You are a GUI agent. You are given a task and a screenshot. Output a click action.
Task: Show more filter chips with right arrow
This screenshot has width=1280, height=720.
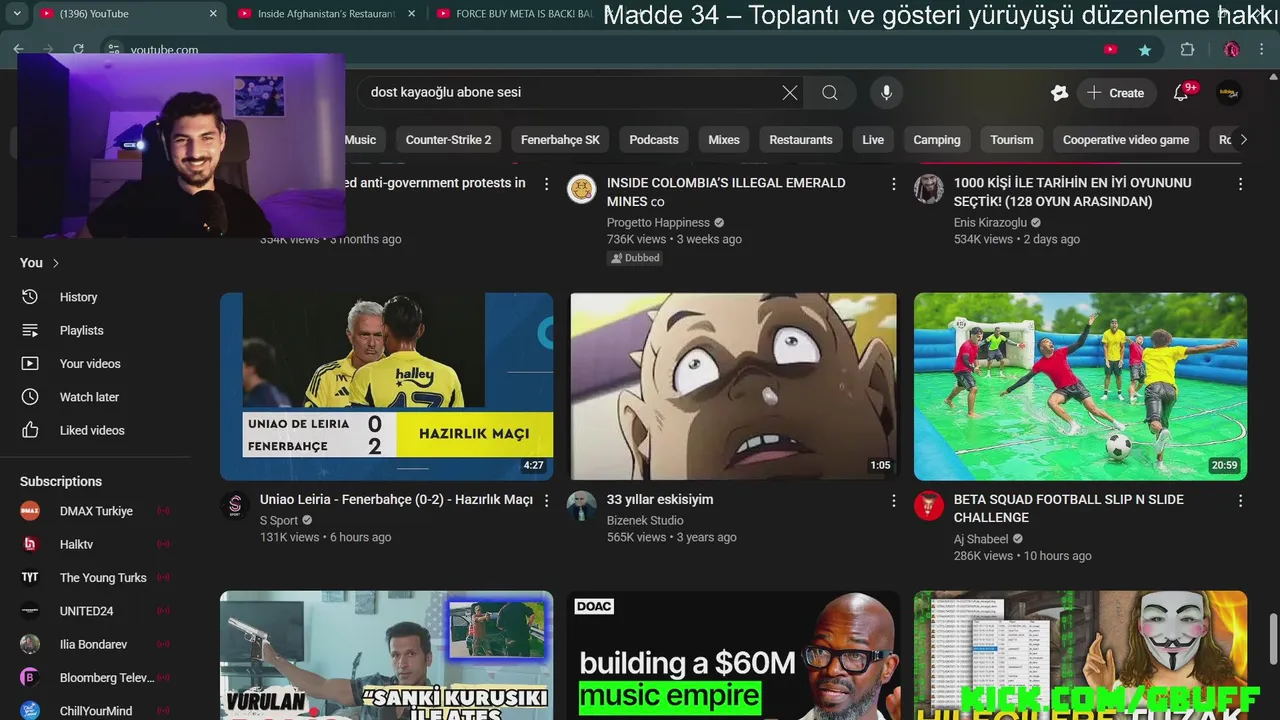1243,140
